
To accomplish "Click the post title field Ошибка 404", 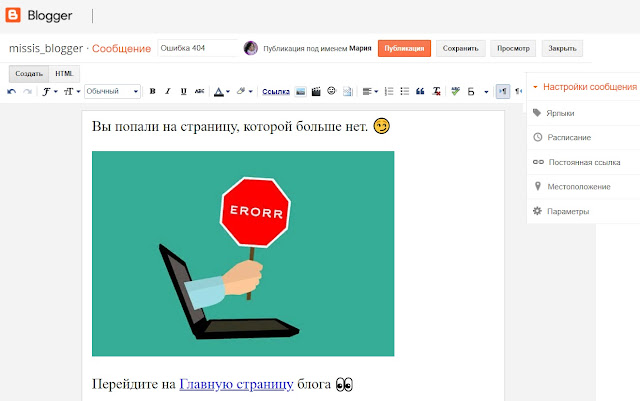I will pyautogui.click(x=197, y=48).
